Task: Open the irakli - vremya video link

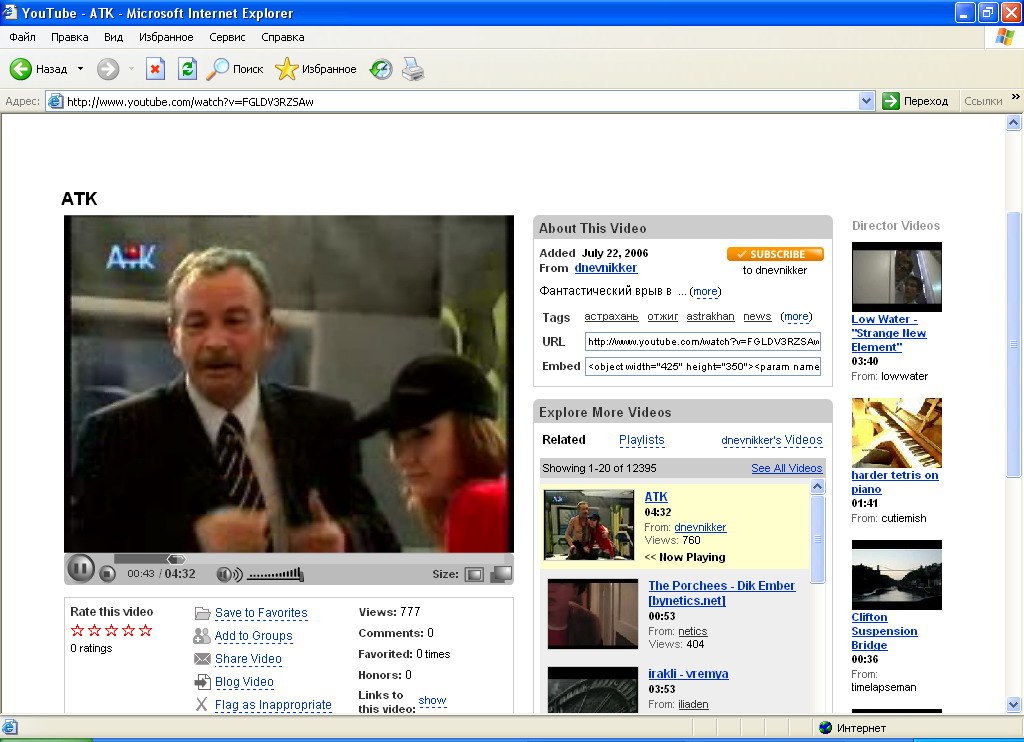Action: coord(688,673)
